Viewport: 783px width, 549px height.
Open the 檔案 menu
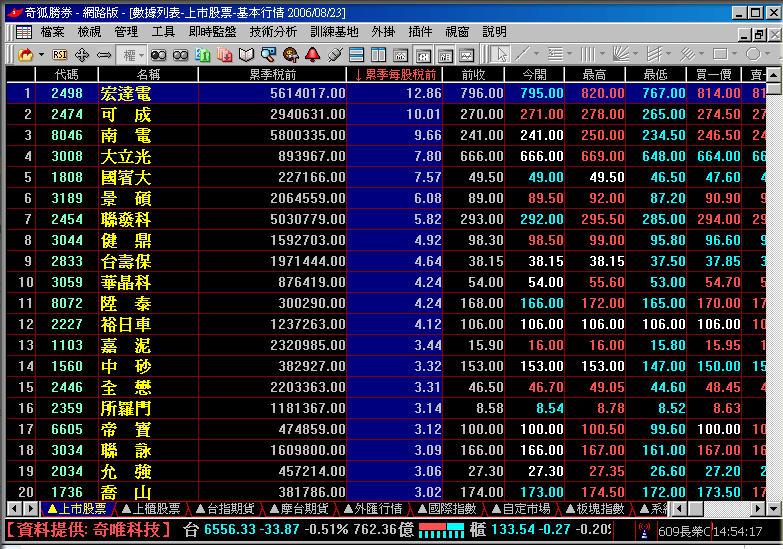click(52, 32)
